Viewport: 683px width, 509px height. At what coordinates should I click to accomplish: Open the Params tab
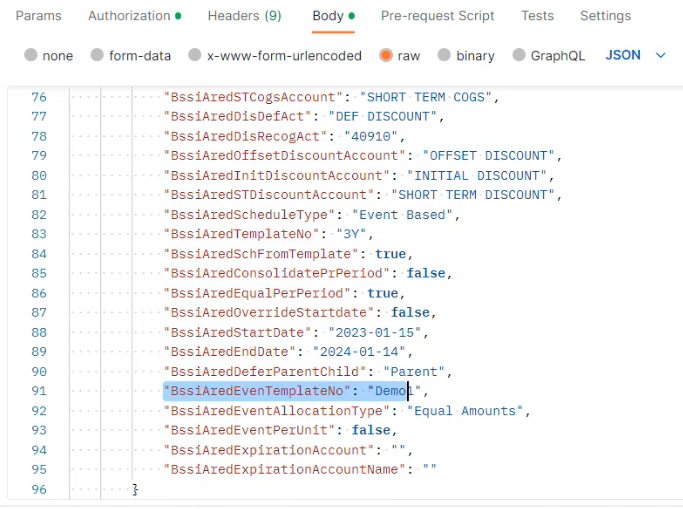[38, 16]
